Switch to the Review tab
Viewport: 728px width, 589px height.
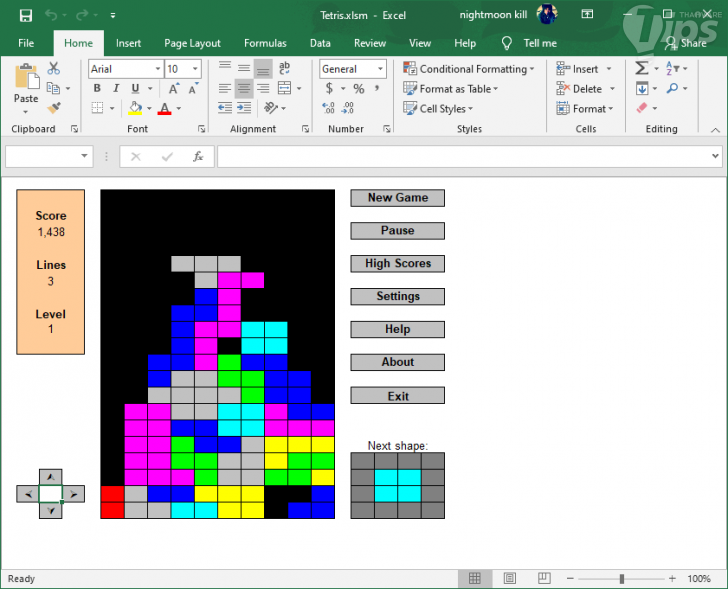370,43
